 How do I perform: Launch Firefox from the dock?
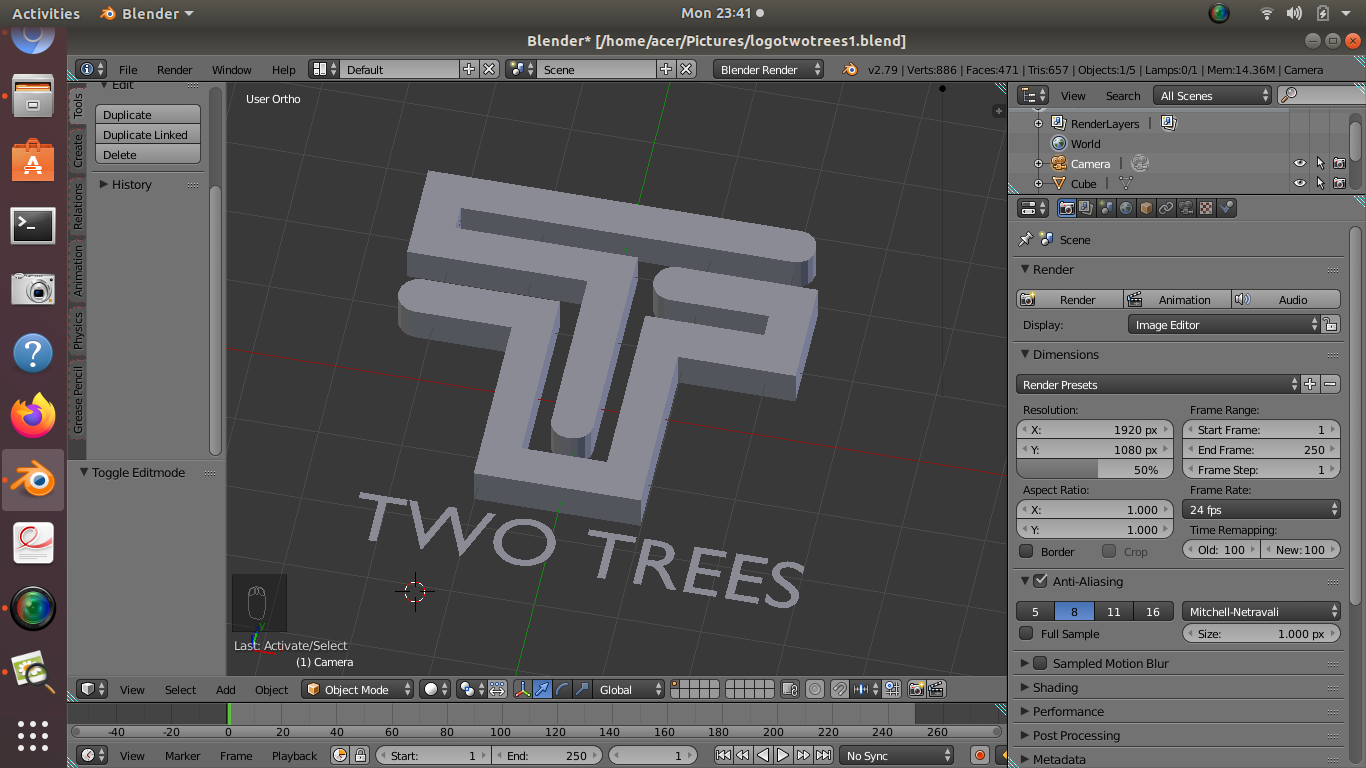pyautogui.click(x=33, y=416)
